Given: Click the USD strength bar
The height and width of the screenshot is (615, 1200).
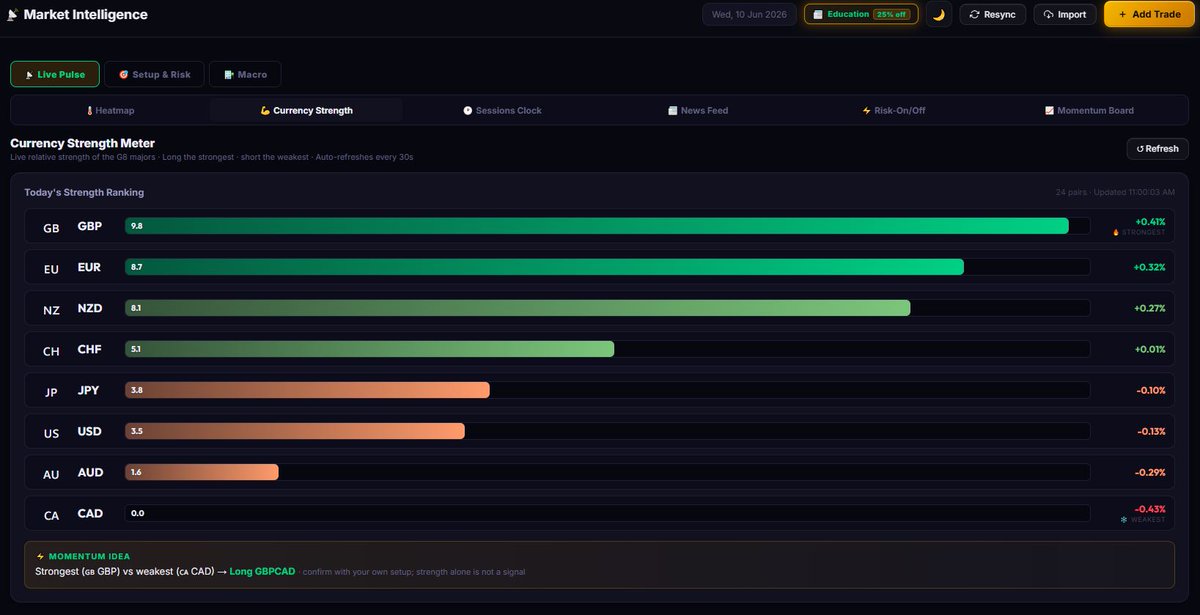Looking at the screenshot, I should click(x=295, y=431).
